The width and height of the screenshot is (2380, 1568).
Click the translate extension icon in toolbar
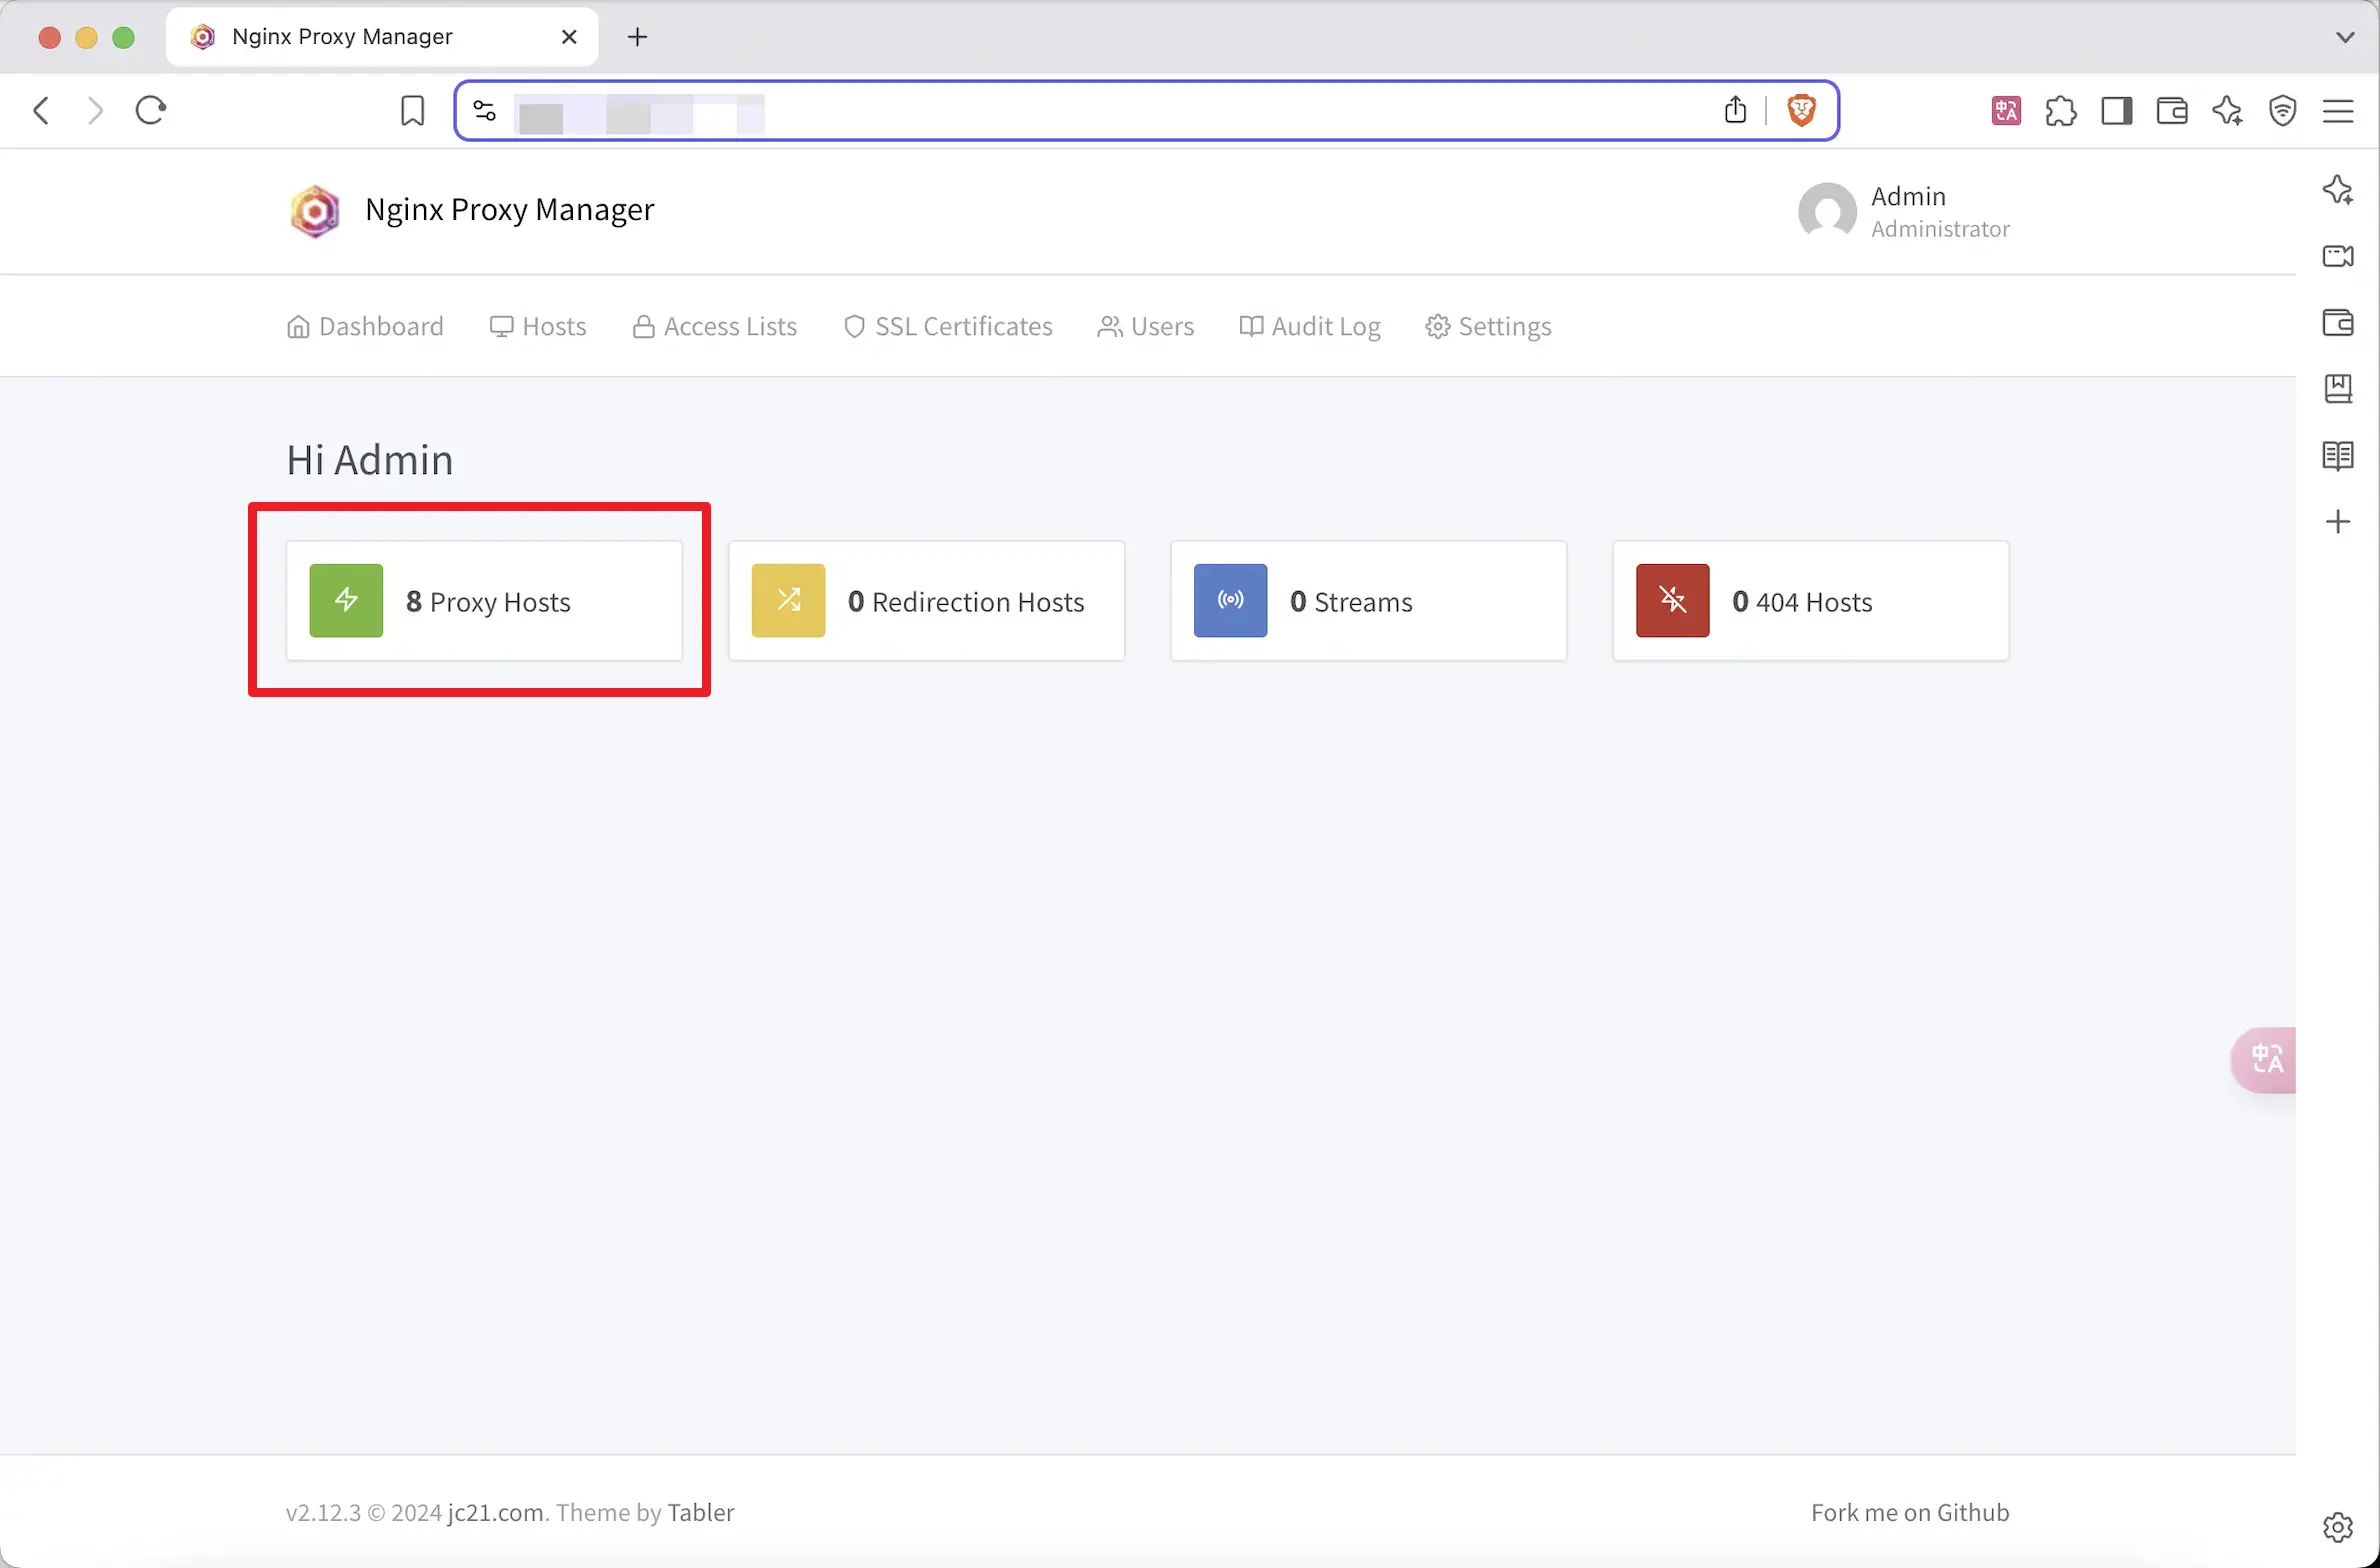[x=2006, y=110]
